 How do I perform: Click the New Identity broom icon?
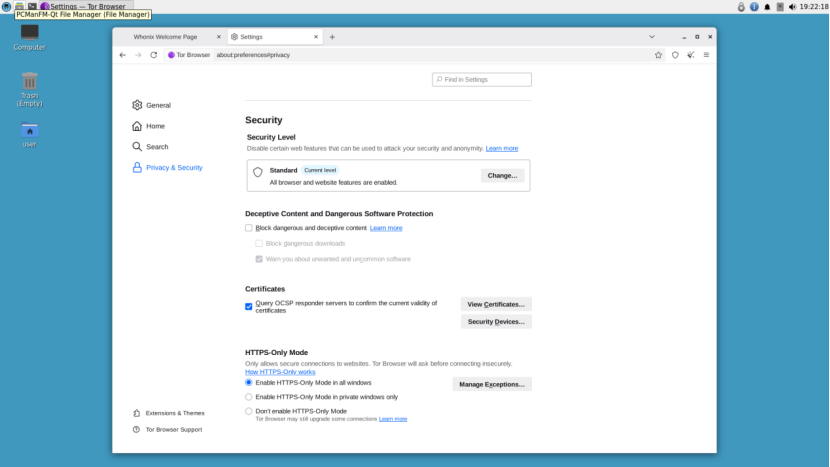pyautogui.click(x=691, y=55)
